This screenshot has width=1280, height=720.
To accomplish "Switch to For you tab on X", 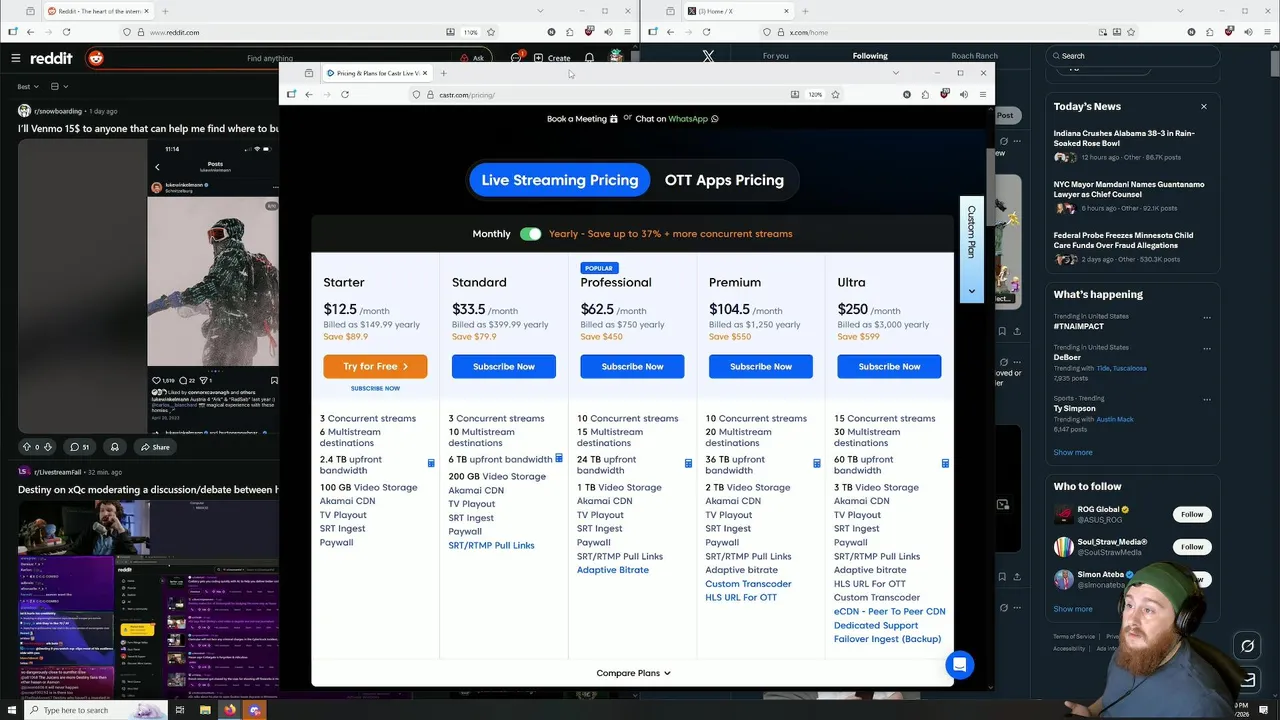I will (x=776, y=56).
